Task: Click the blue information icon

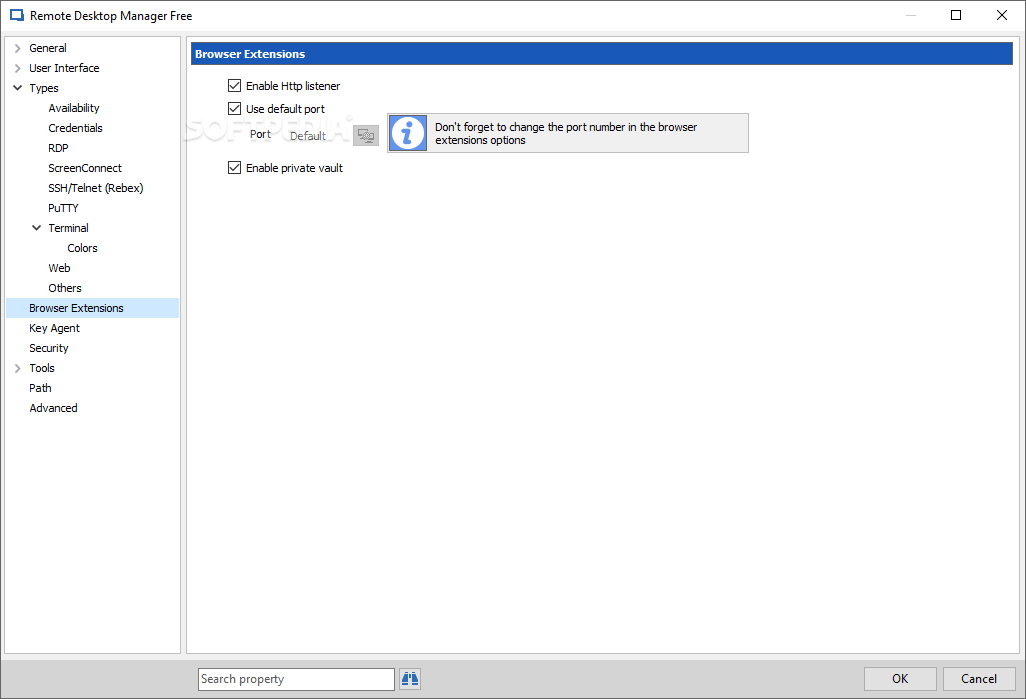Action: 408,133
